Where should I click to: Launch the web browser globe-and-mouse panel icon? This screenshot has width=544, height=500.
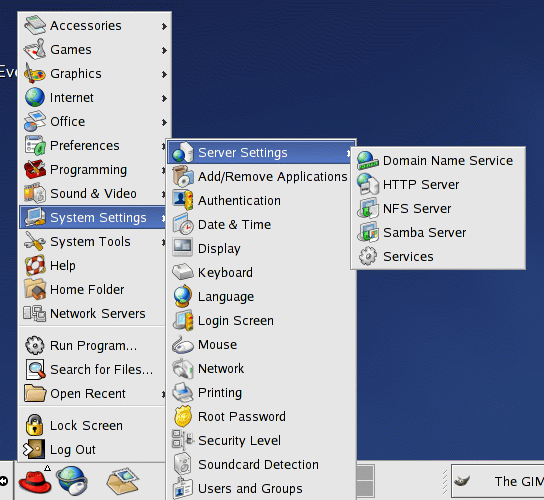point(72,481)
